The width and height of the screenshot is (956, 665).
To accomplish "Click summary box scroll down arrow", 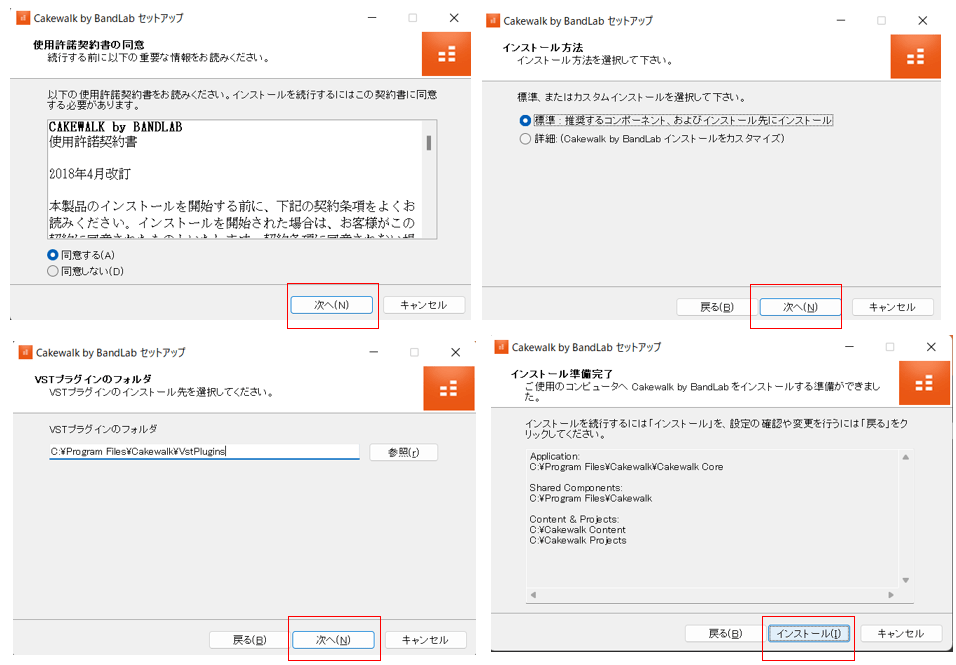I will coord(905,580).
